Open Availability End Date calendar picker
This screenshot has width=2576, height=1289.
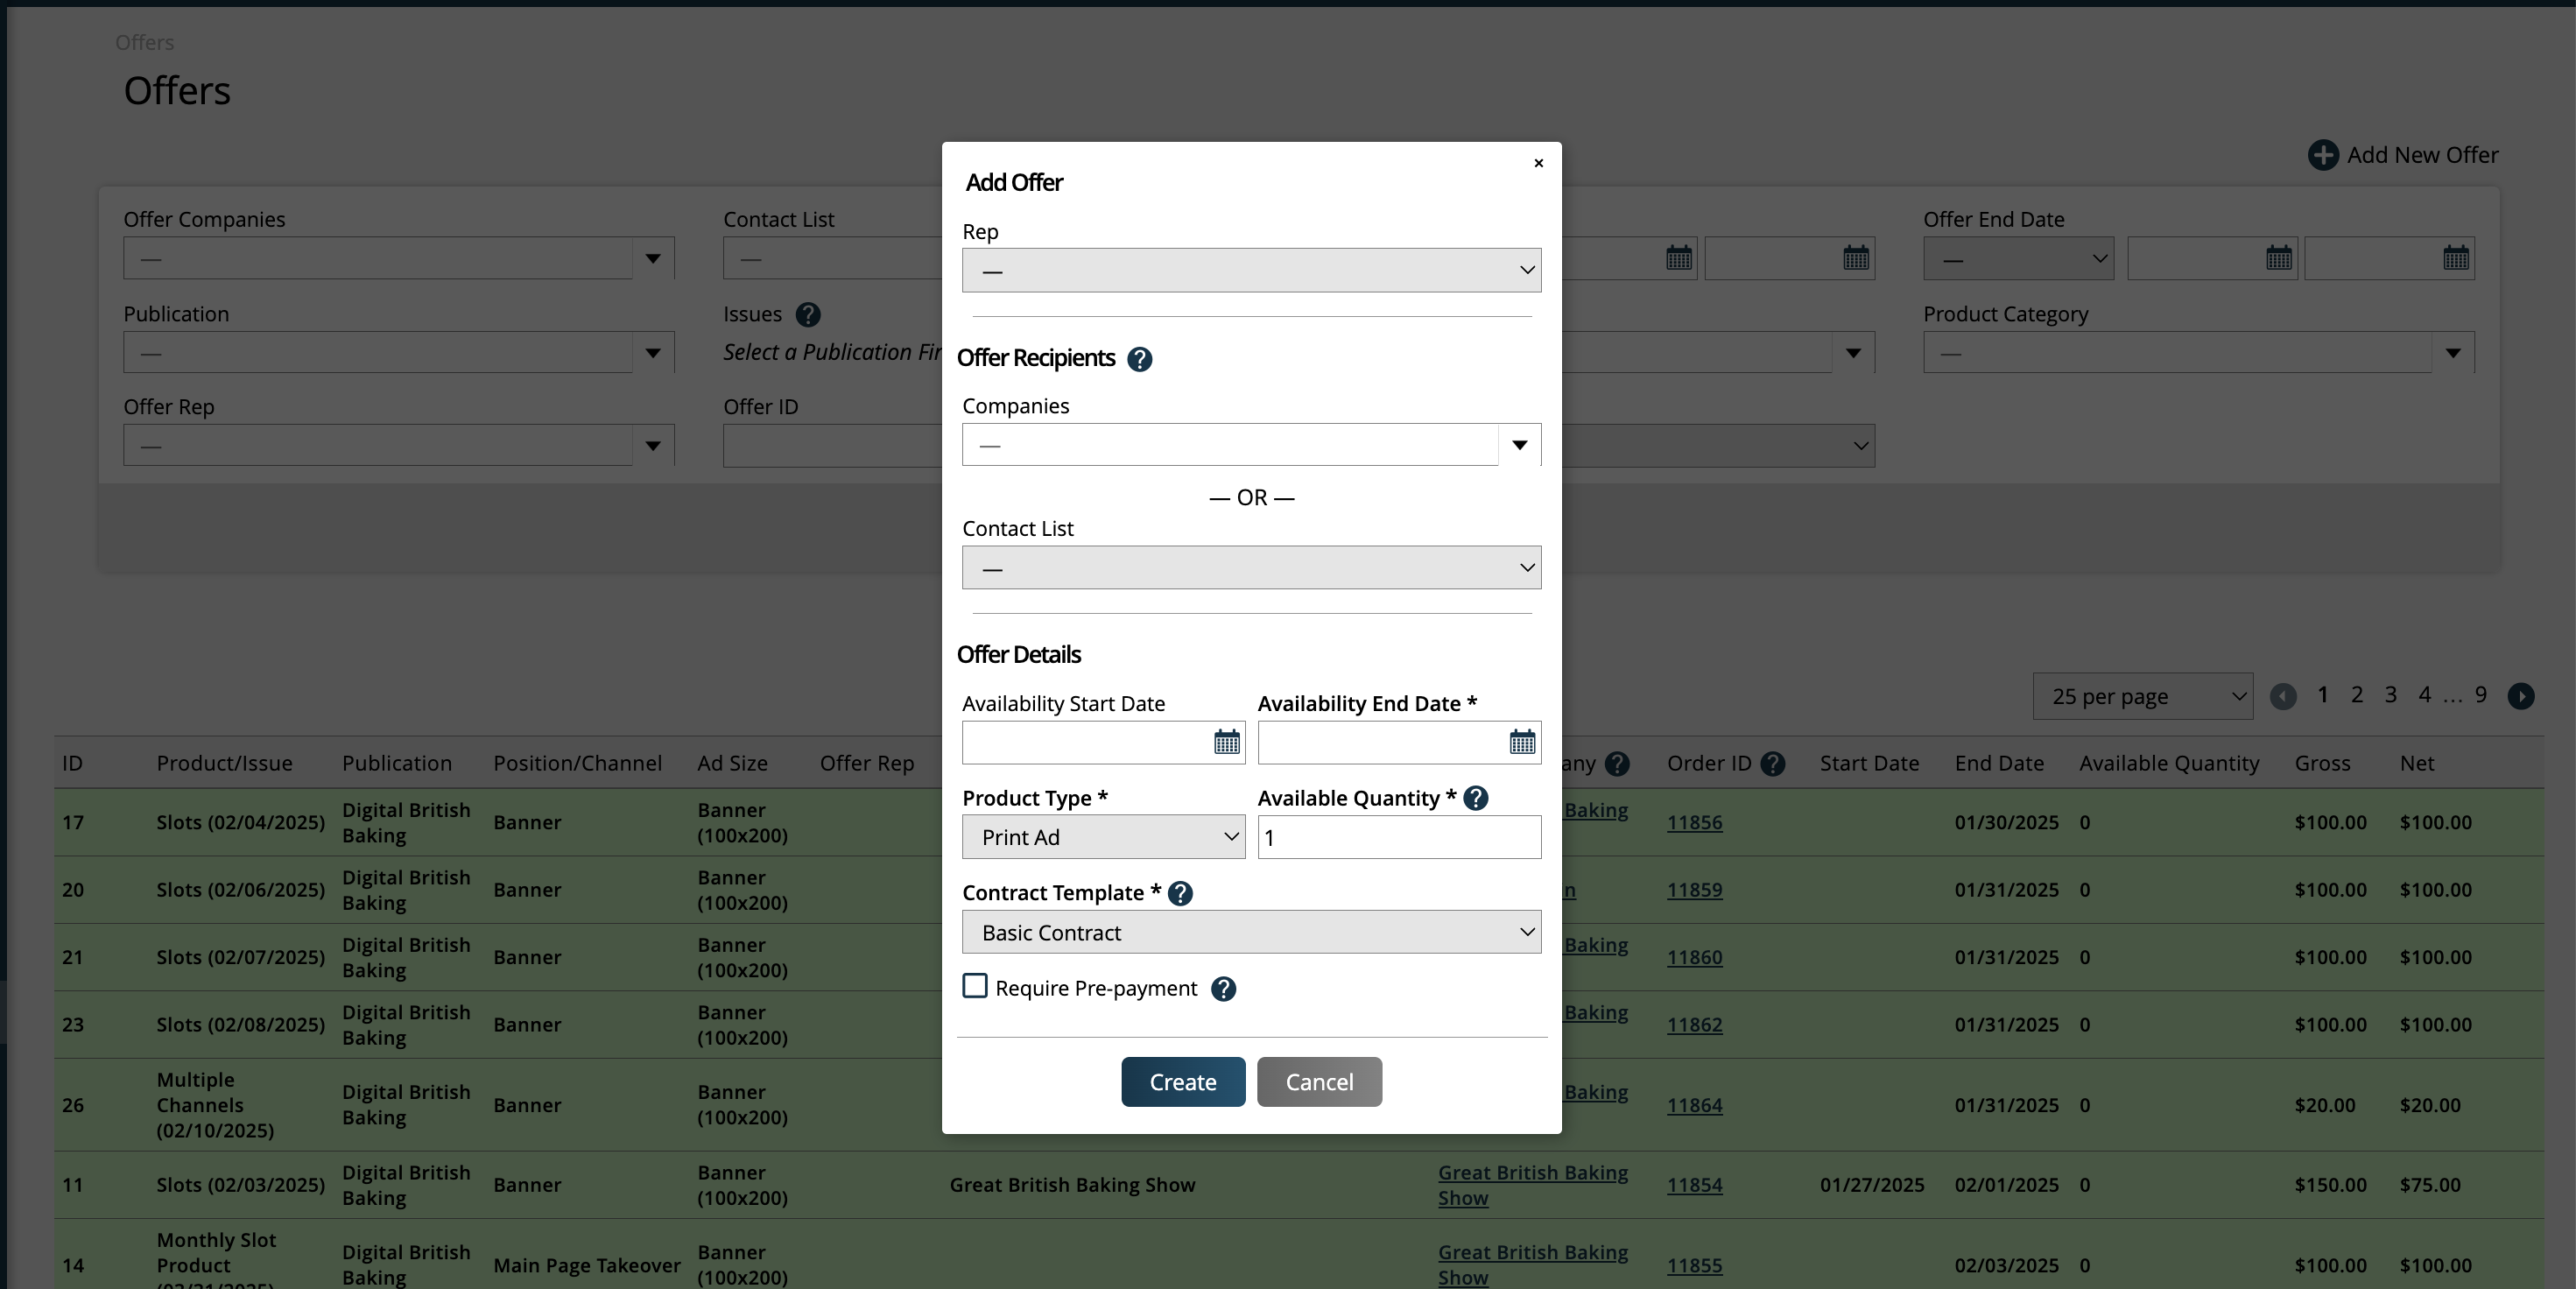[1521, 742]
